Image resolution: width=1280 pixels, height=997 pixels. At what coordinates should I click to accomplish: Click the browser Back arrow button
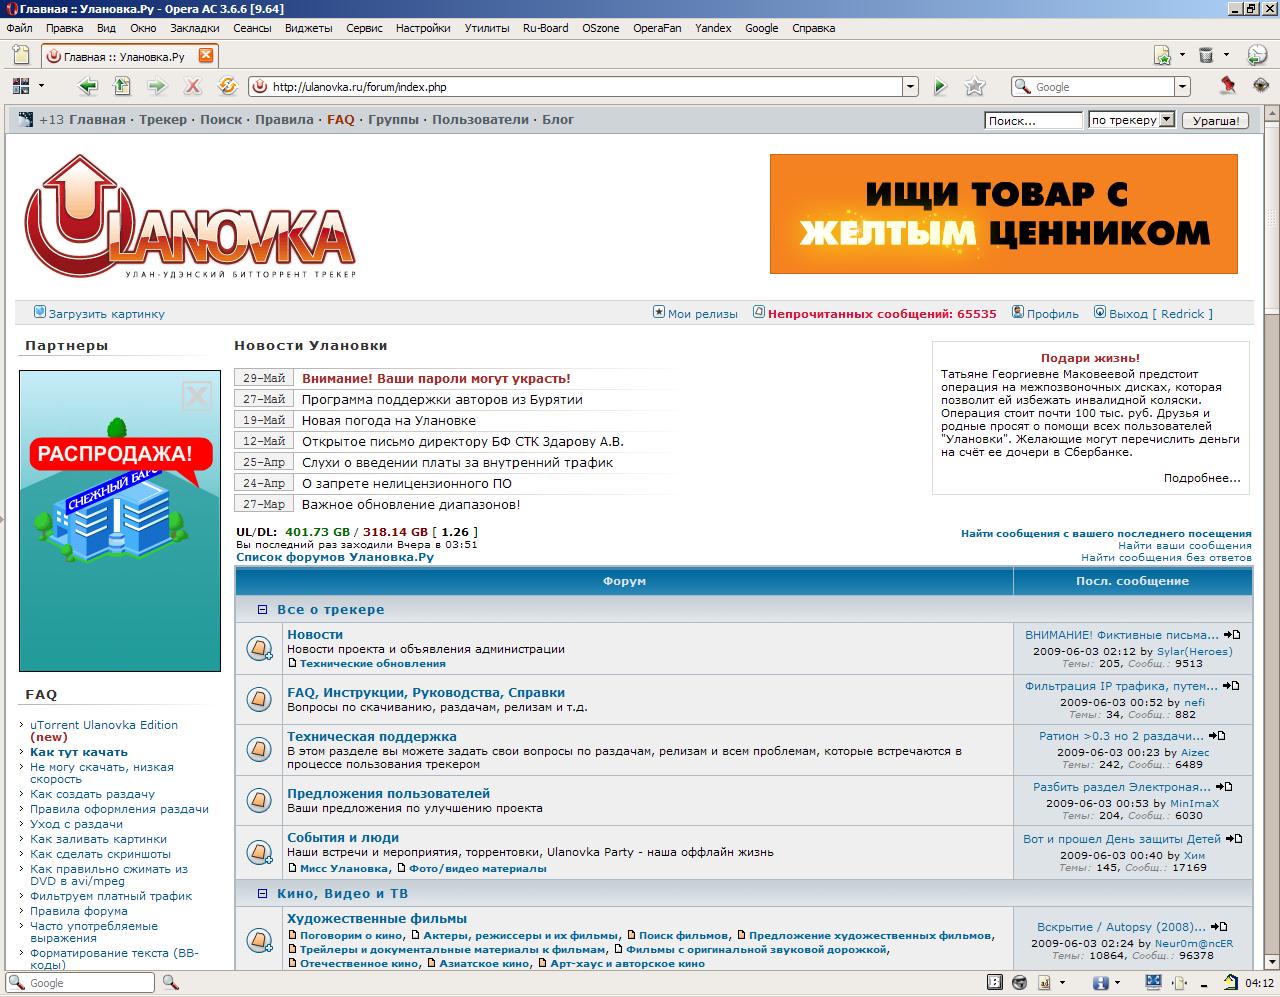click(x=88, y=87)
